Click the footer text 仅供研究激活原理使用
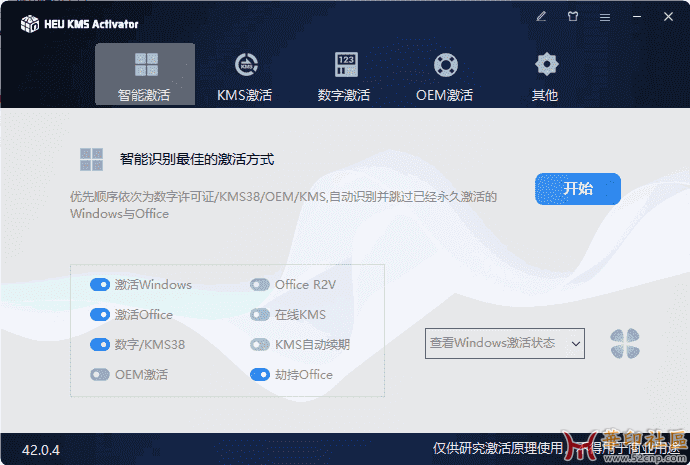 click(x=498, y=448)
